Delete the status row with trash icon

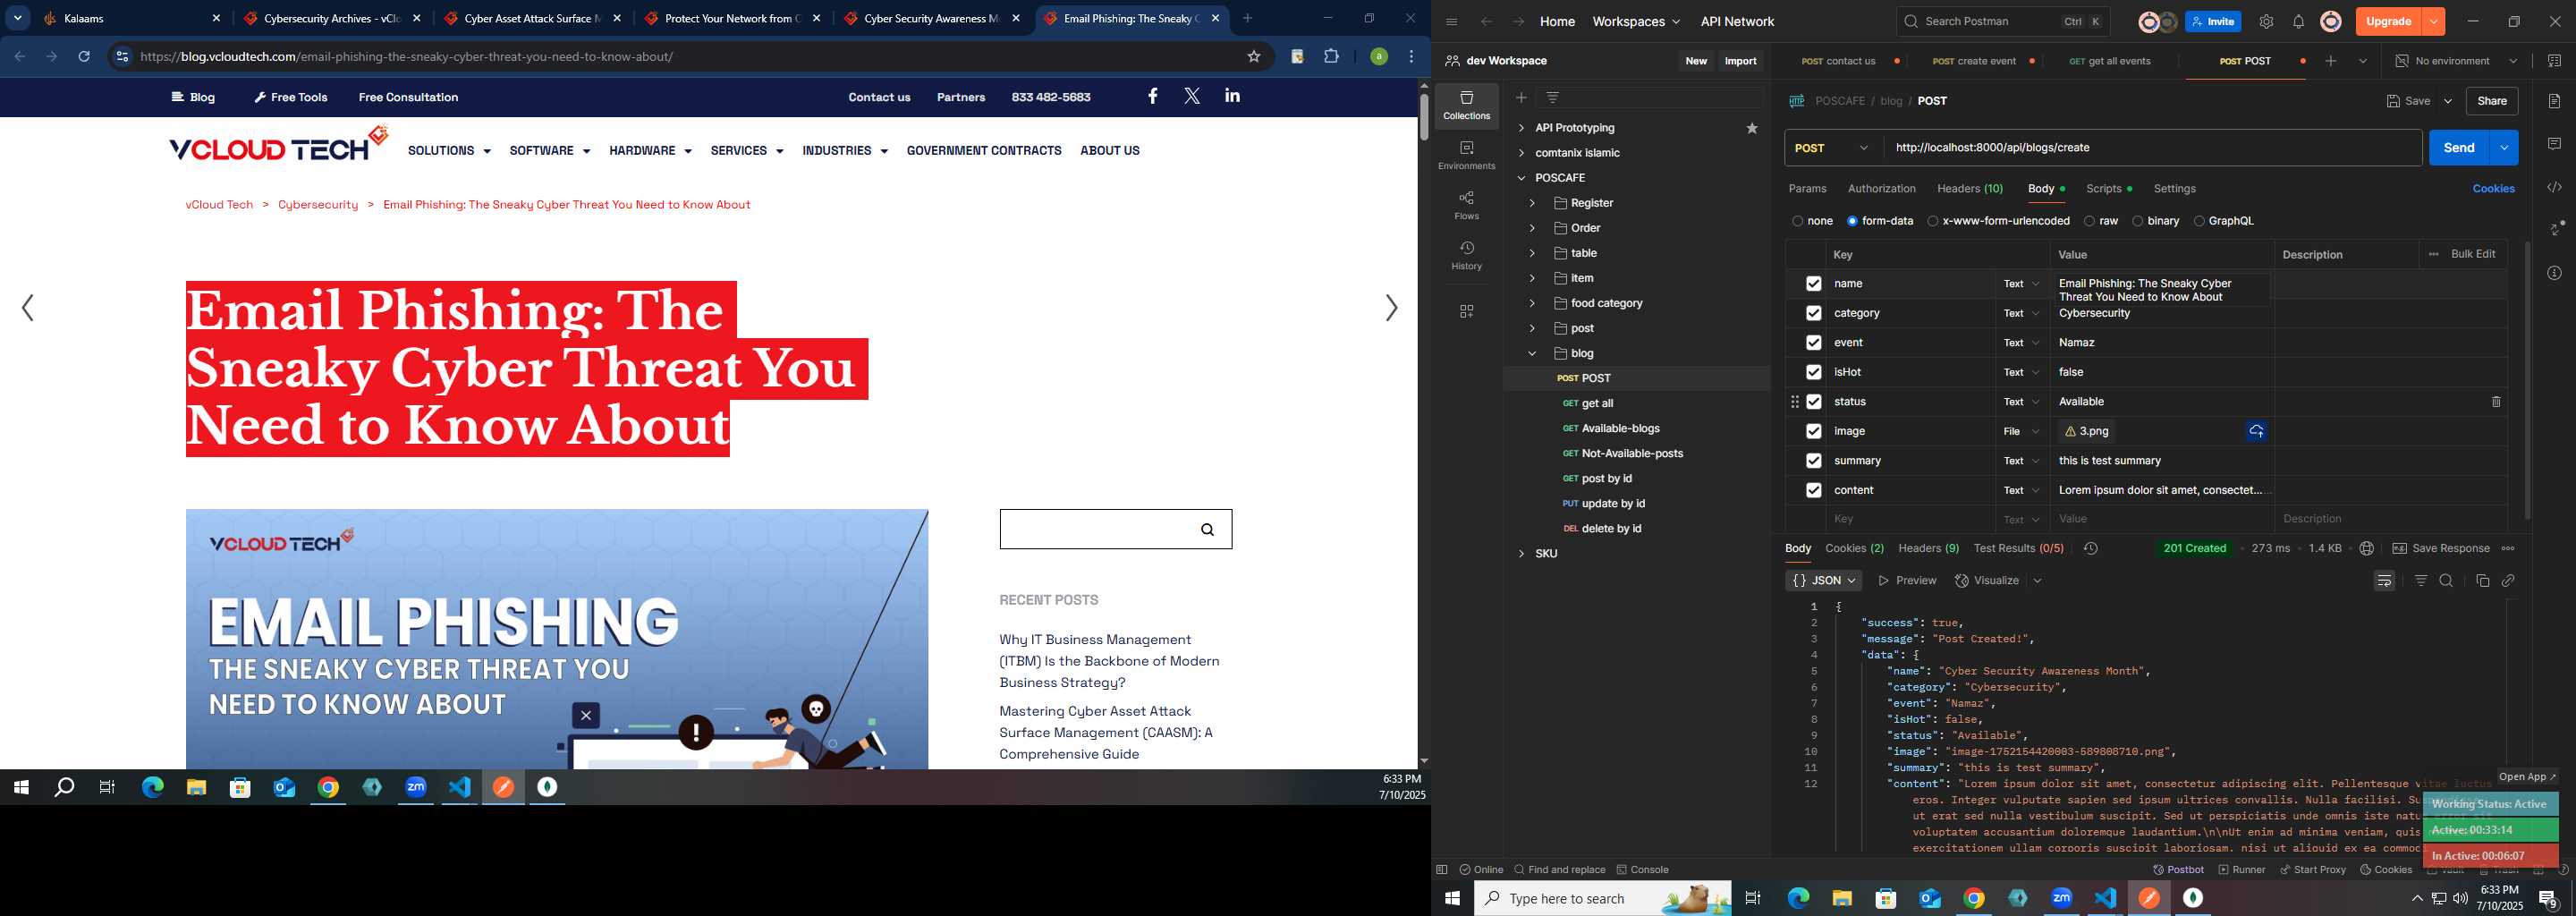pyautogui.click(x=2496, y=402)
